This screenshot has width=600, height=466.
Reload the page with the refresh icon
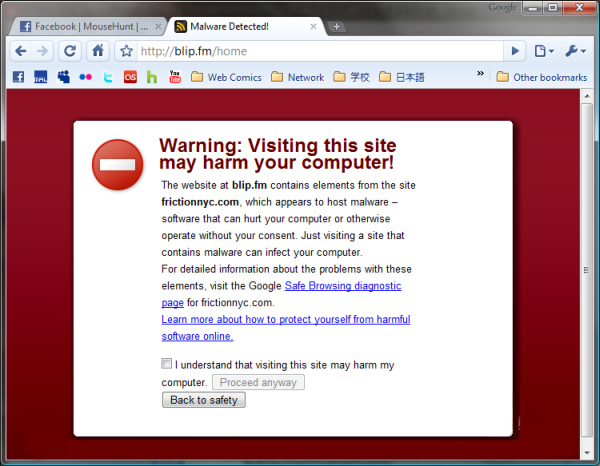coord(70,51)
